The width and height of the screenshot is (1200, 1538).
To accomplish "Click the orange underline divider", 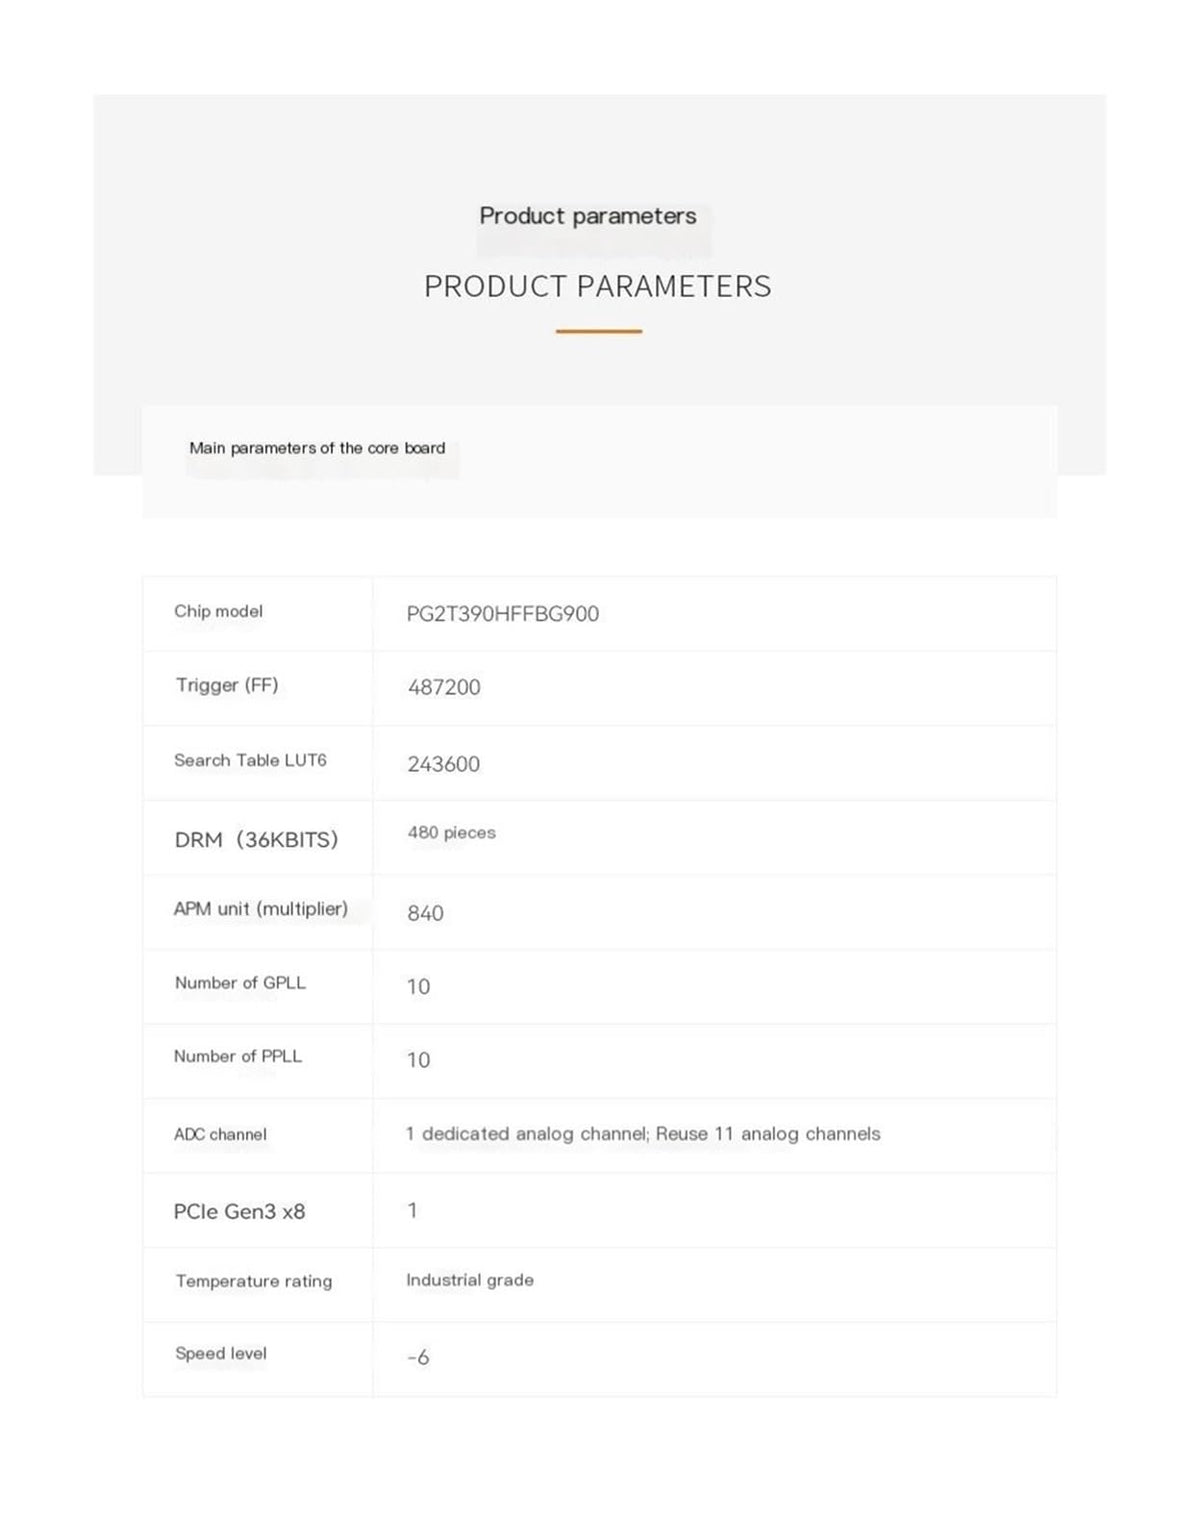I will click(x=599, y=331).
